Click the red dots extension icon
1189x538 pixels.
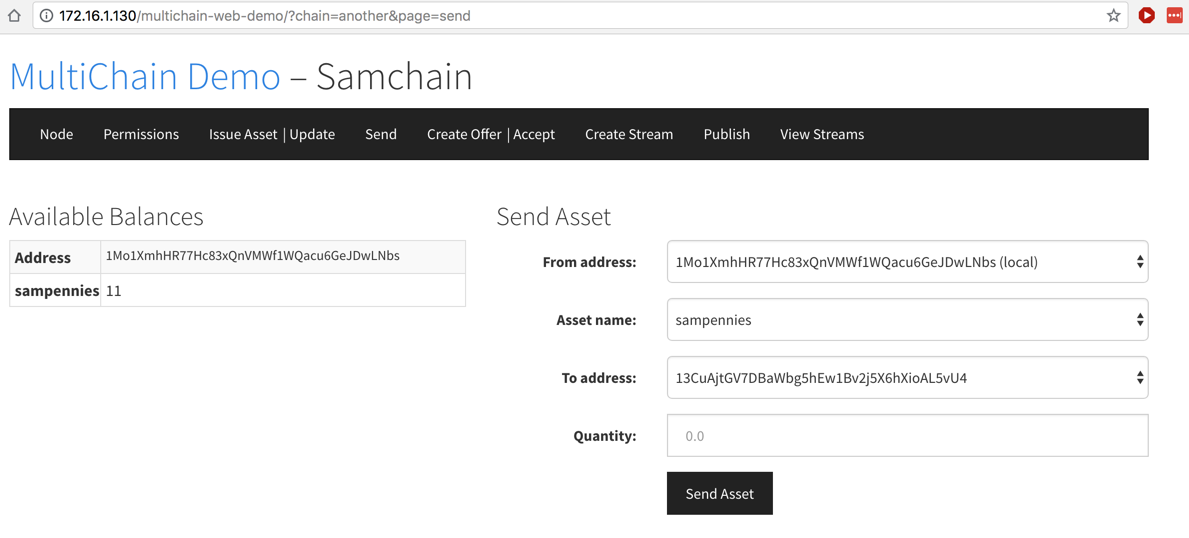point(1174,16)
